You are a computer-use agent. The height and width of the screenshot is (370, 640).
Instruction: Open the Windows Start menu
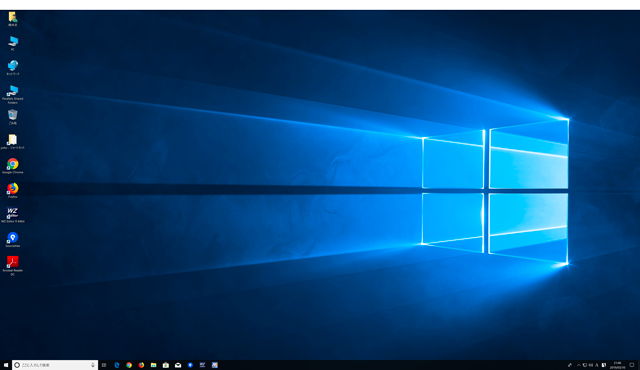click(x=6, y=365)
